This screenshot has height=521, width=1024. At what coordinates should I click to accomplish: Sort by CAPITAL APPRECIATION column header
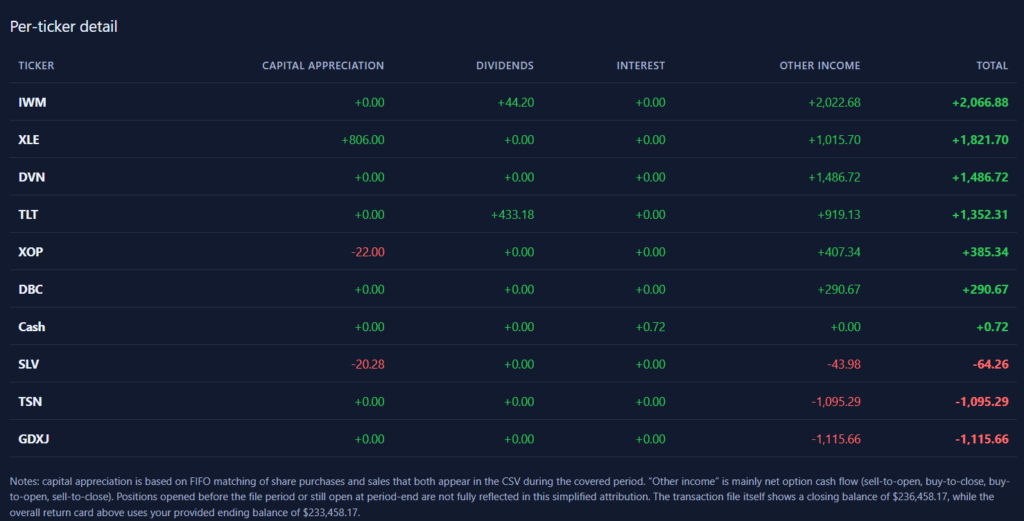(322, 66)
